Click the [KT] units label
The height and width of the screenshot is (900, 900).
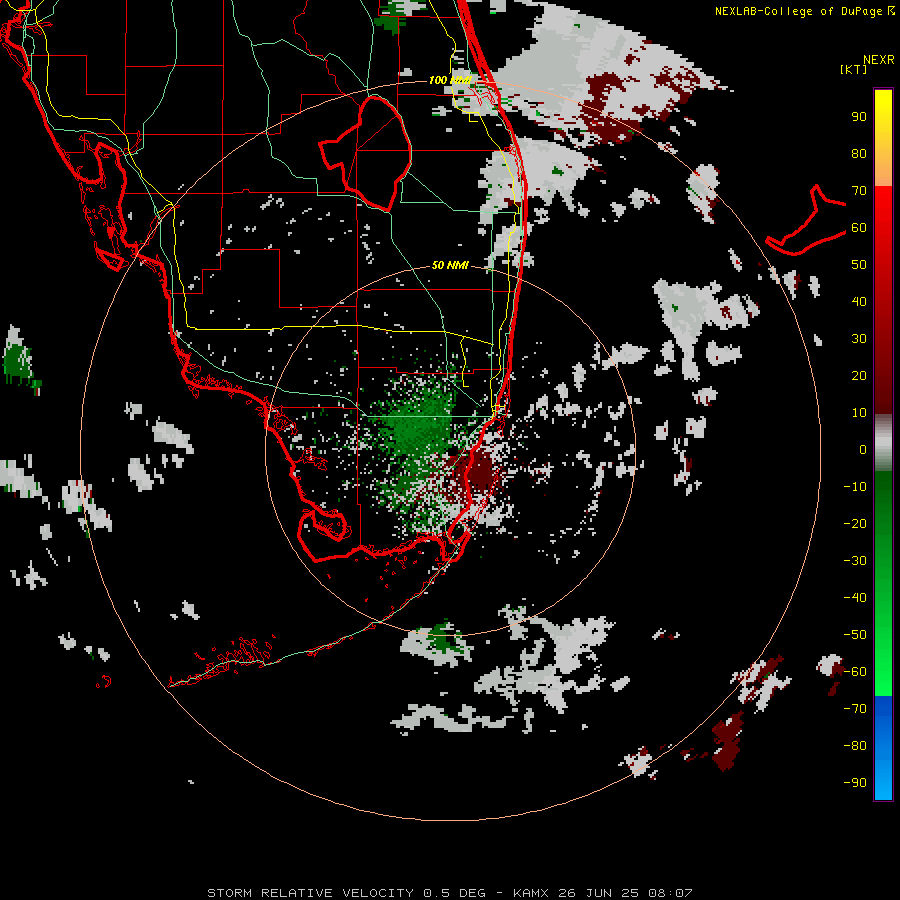click(x=853, y=69)
